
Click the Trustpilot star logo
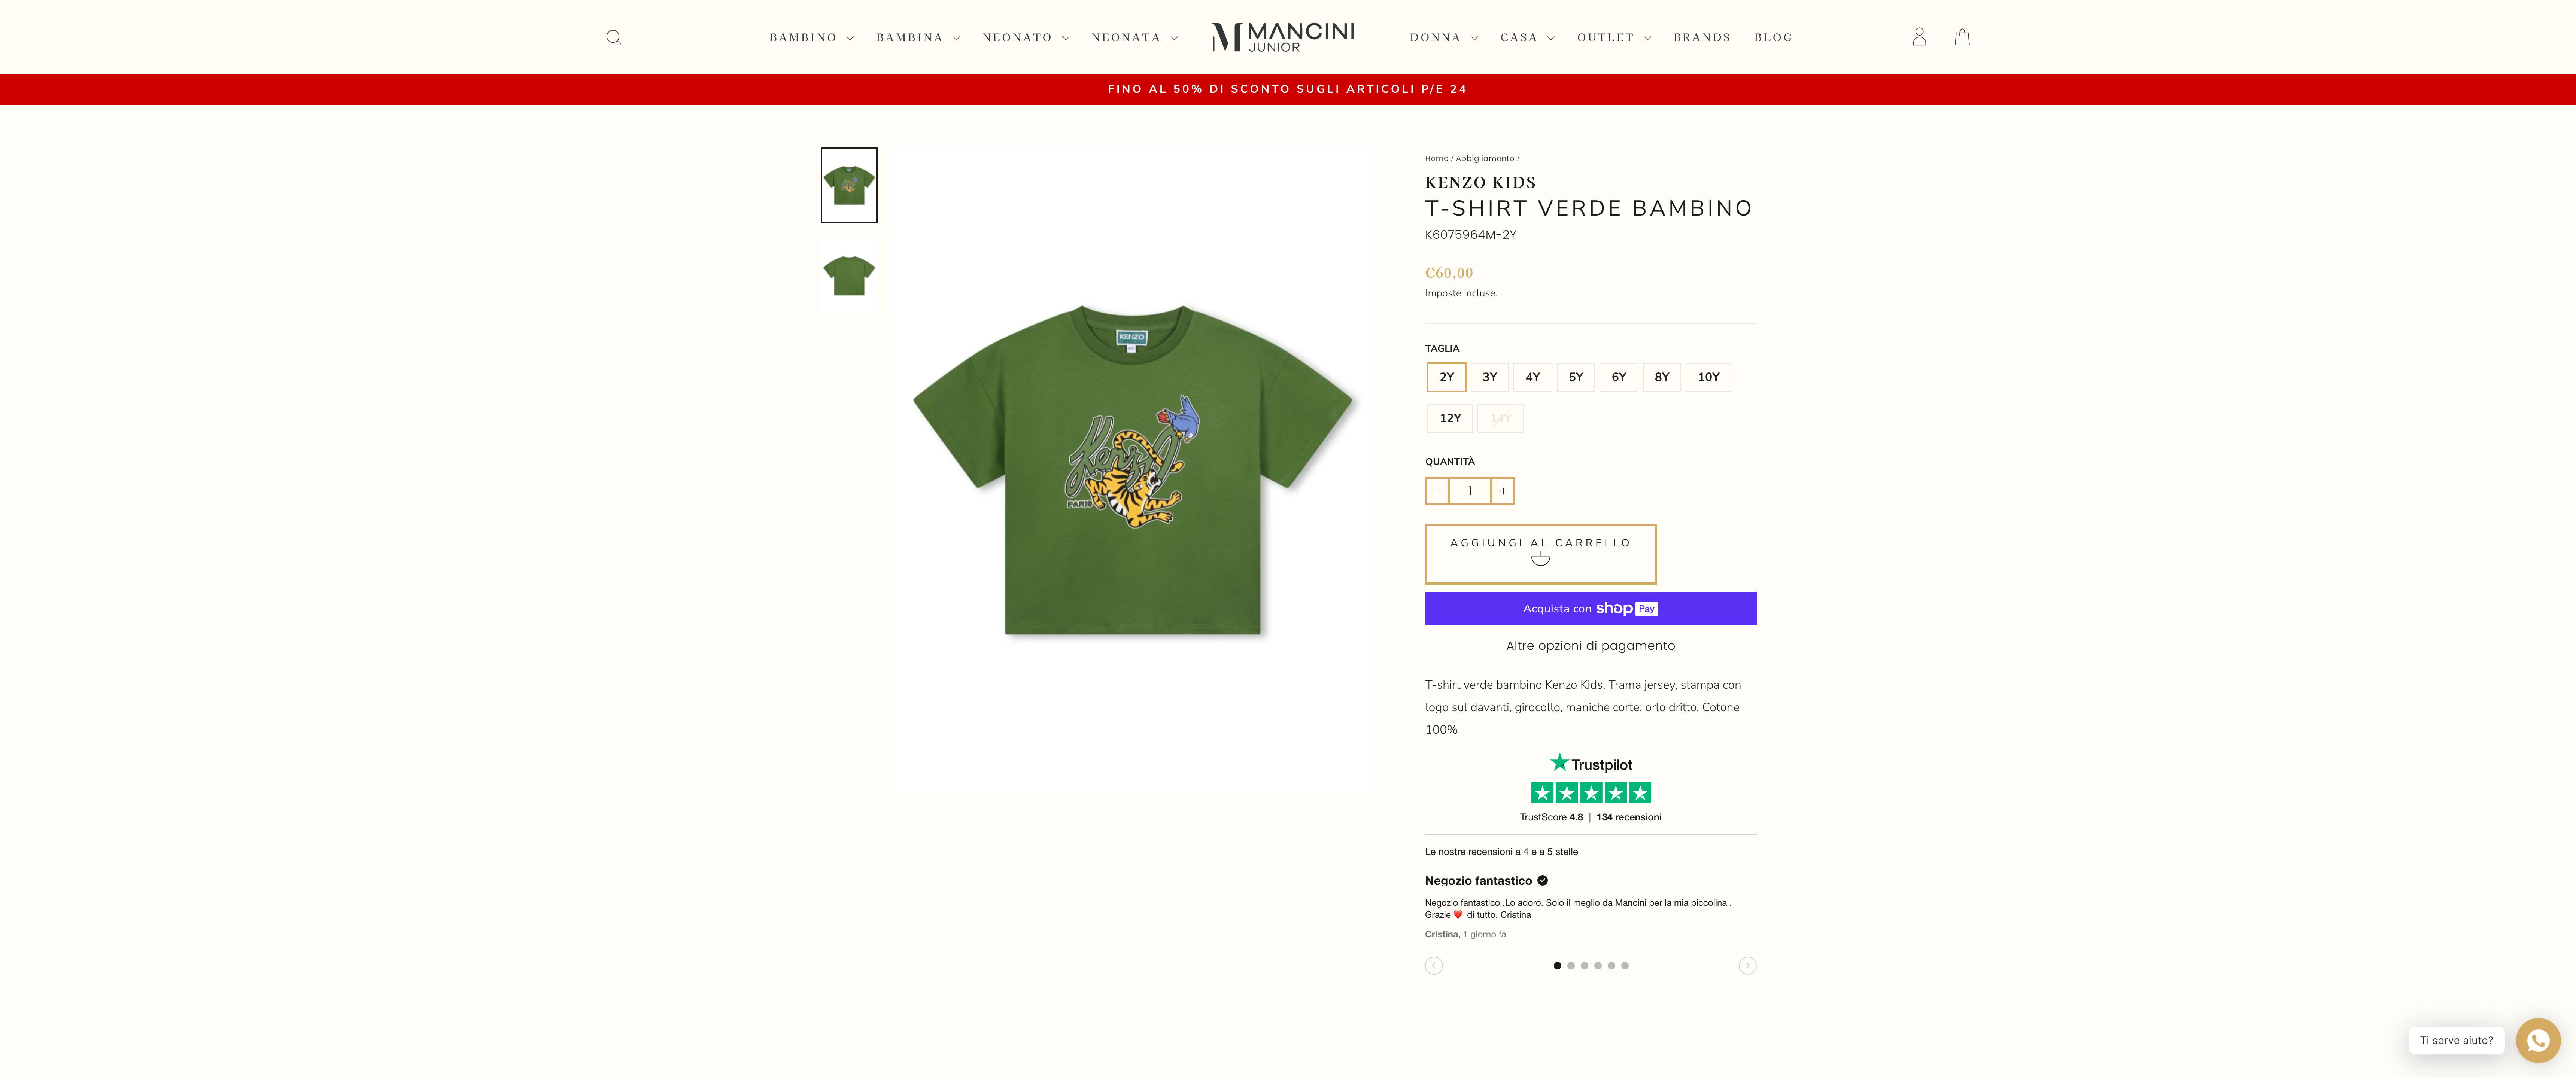tap(1591, 764)
